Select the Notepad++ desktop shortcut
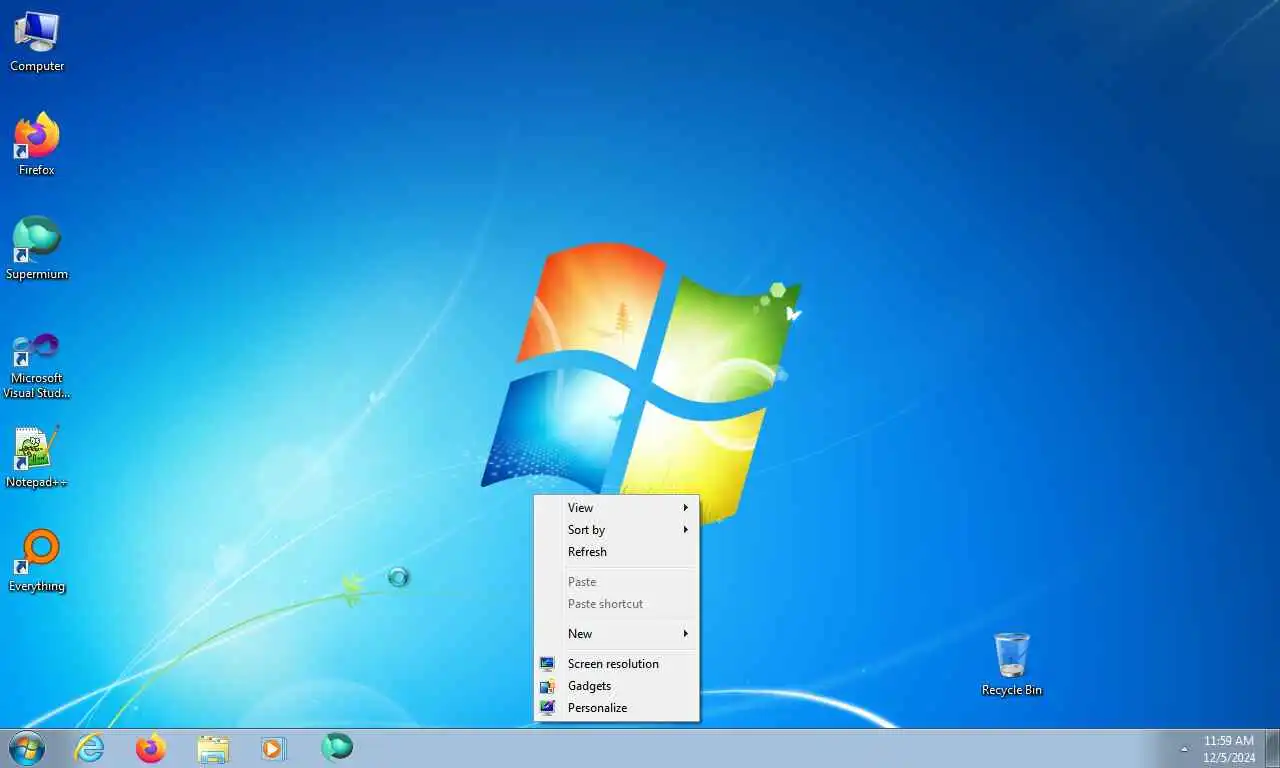1280x768 pixels. point(37,458)
